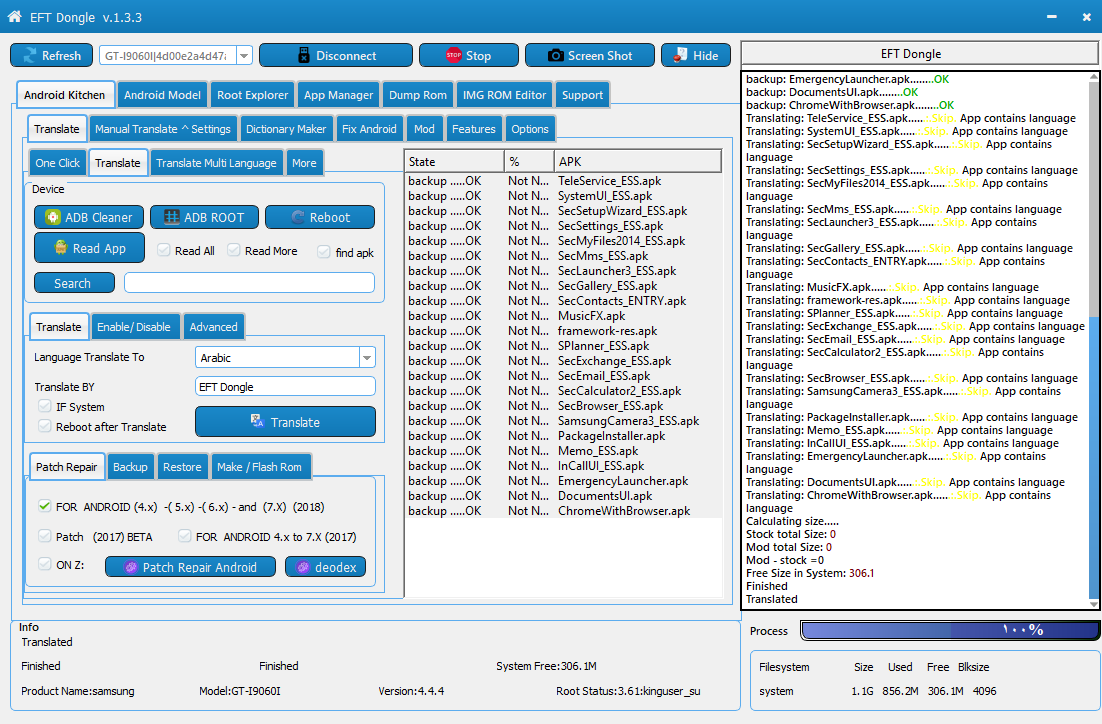Open the Root Explorer tab
This screenshot has height=724, width=1102.
tap(252, 95)
